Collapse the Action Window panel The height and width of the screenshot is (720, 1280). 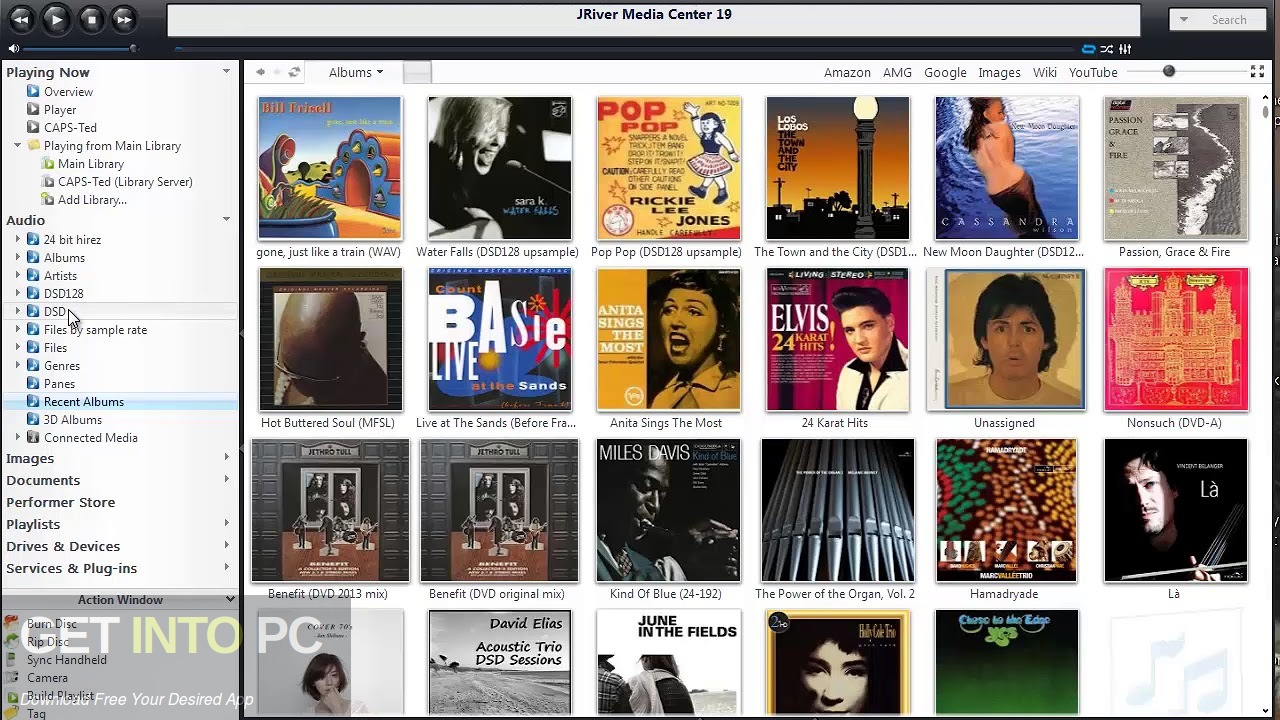(x=230, y=600)
